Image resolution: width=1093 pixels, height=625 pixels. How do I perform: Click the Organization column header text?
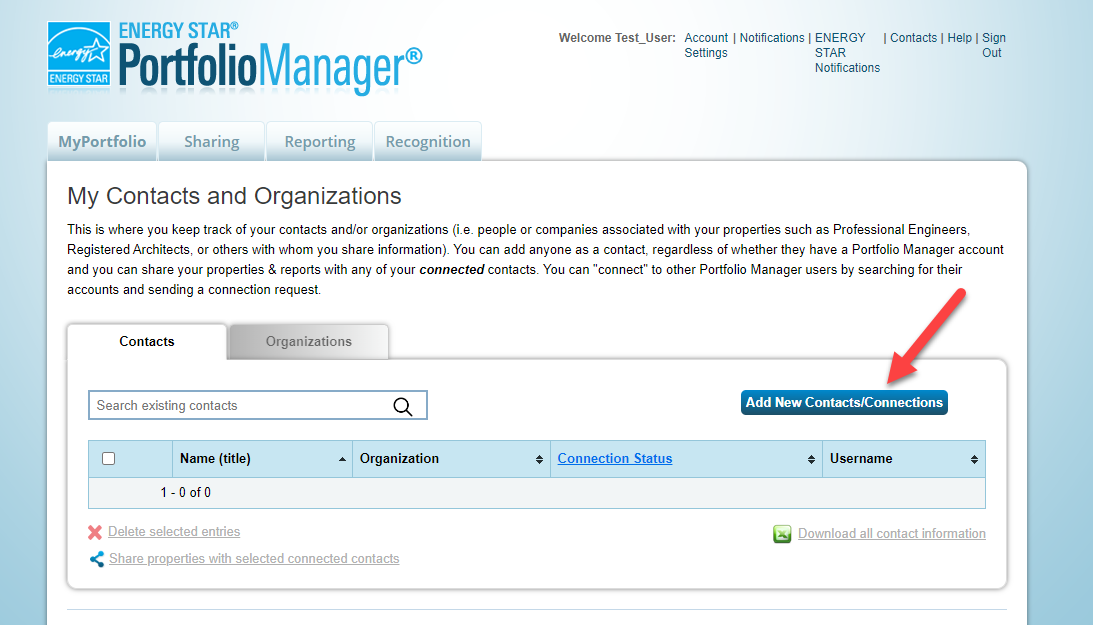pos(399,458)
